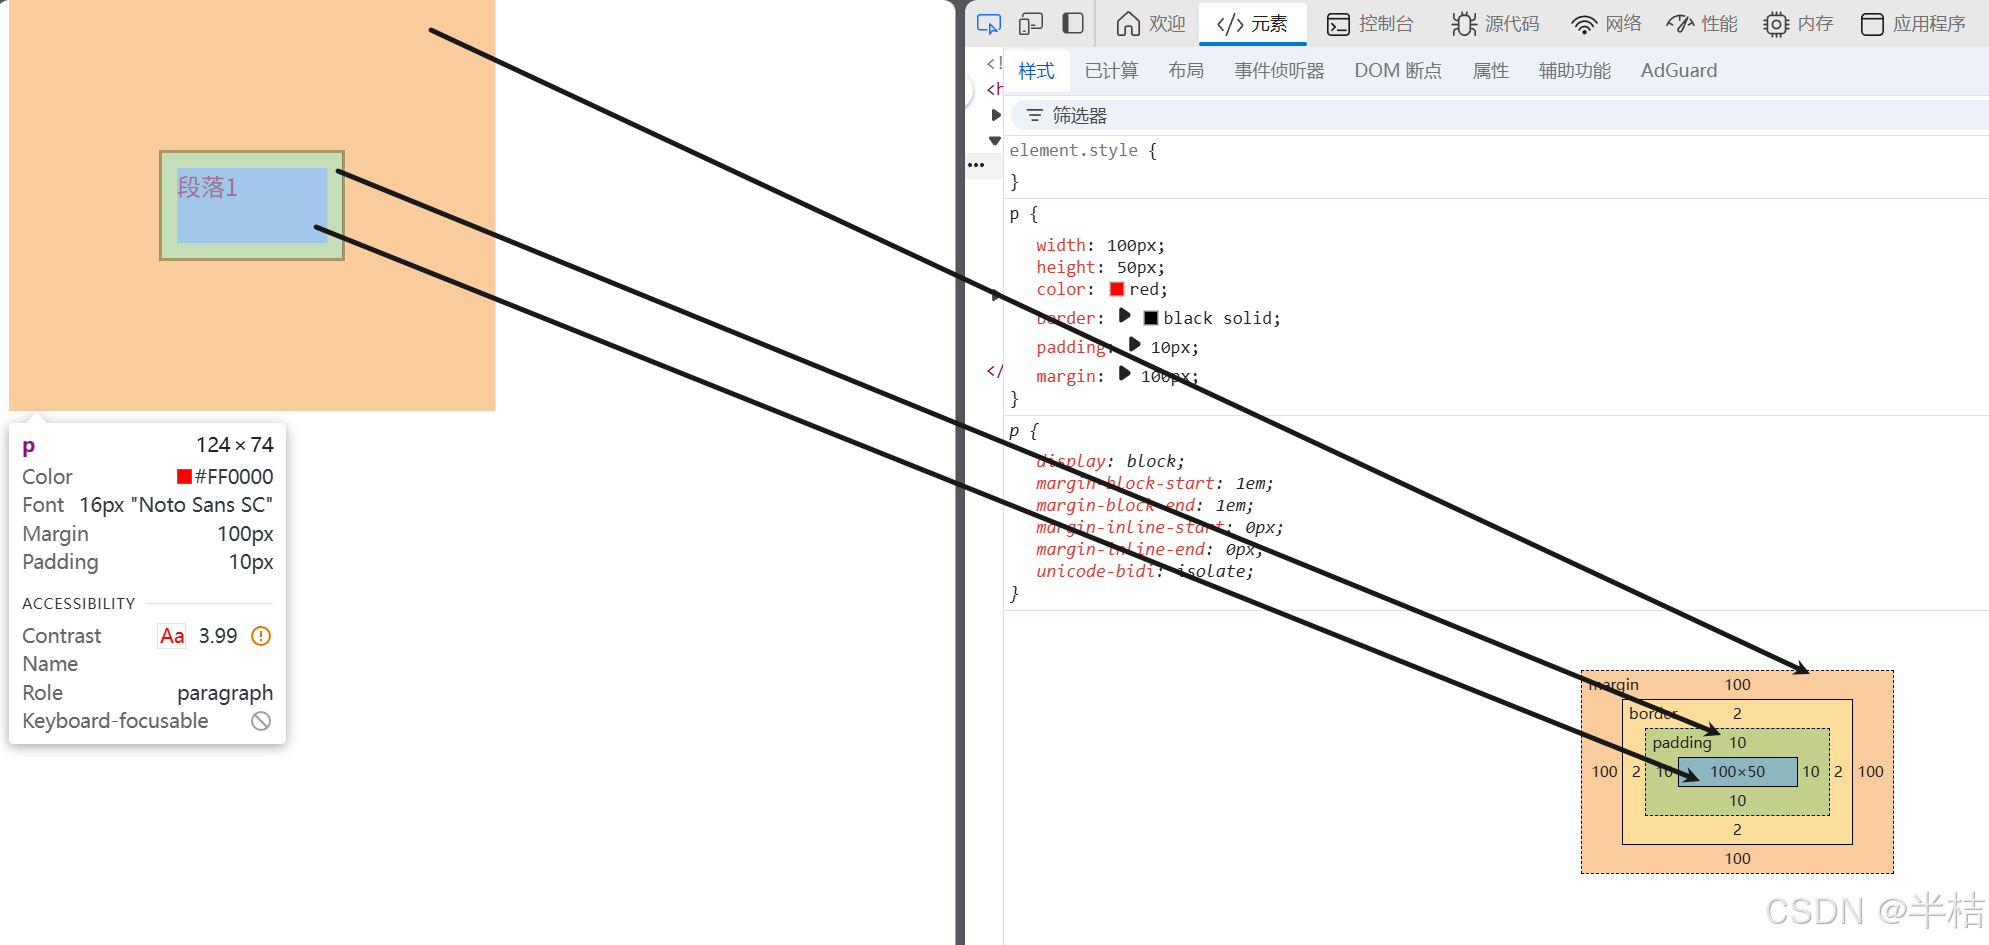Open the 性能 performance panel

click(x=1702, y=24)
